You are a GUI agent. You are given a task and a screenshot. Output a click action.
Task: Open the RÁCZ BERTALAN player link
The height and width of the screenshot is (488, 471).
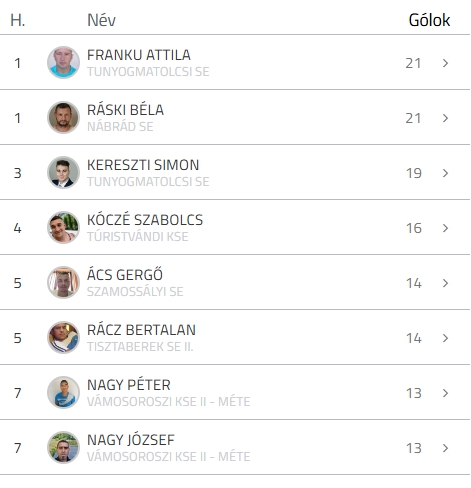point(141,330)
